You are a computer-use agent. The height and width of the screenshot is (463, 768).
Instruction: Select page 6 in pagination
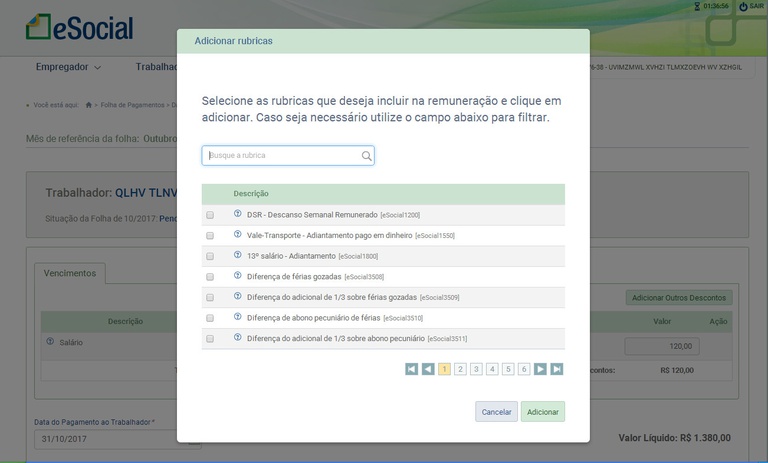click(x=524, y=369)
